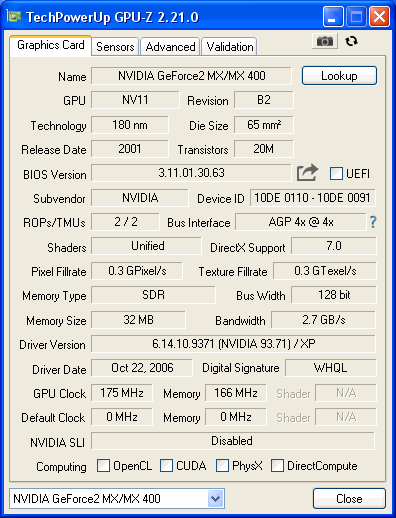The image size is (396, 518).
Task: Click the DirectX Support value 7.0
Action: point(334,246)
